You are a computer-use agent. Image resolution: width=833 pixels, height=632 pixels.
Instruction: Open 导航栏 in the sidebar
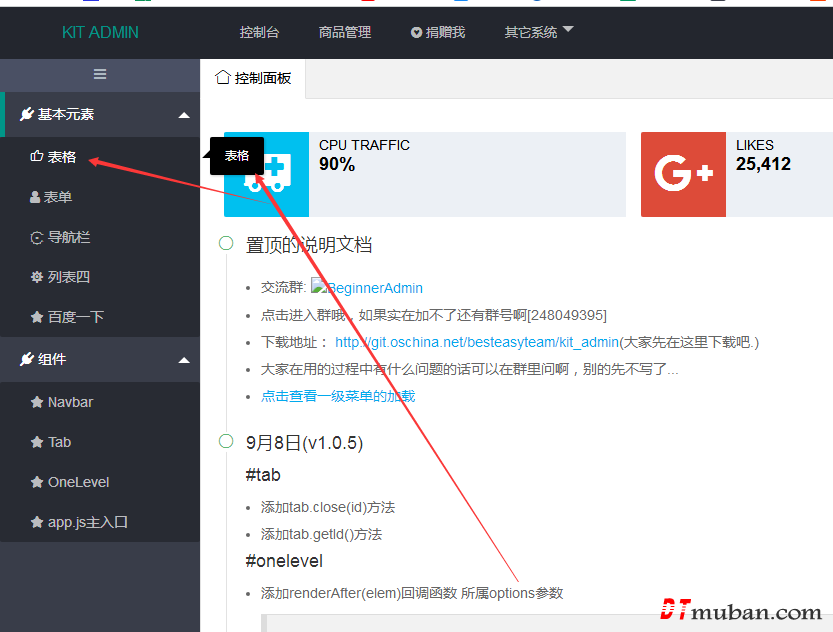click(x=68, y=237)
